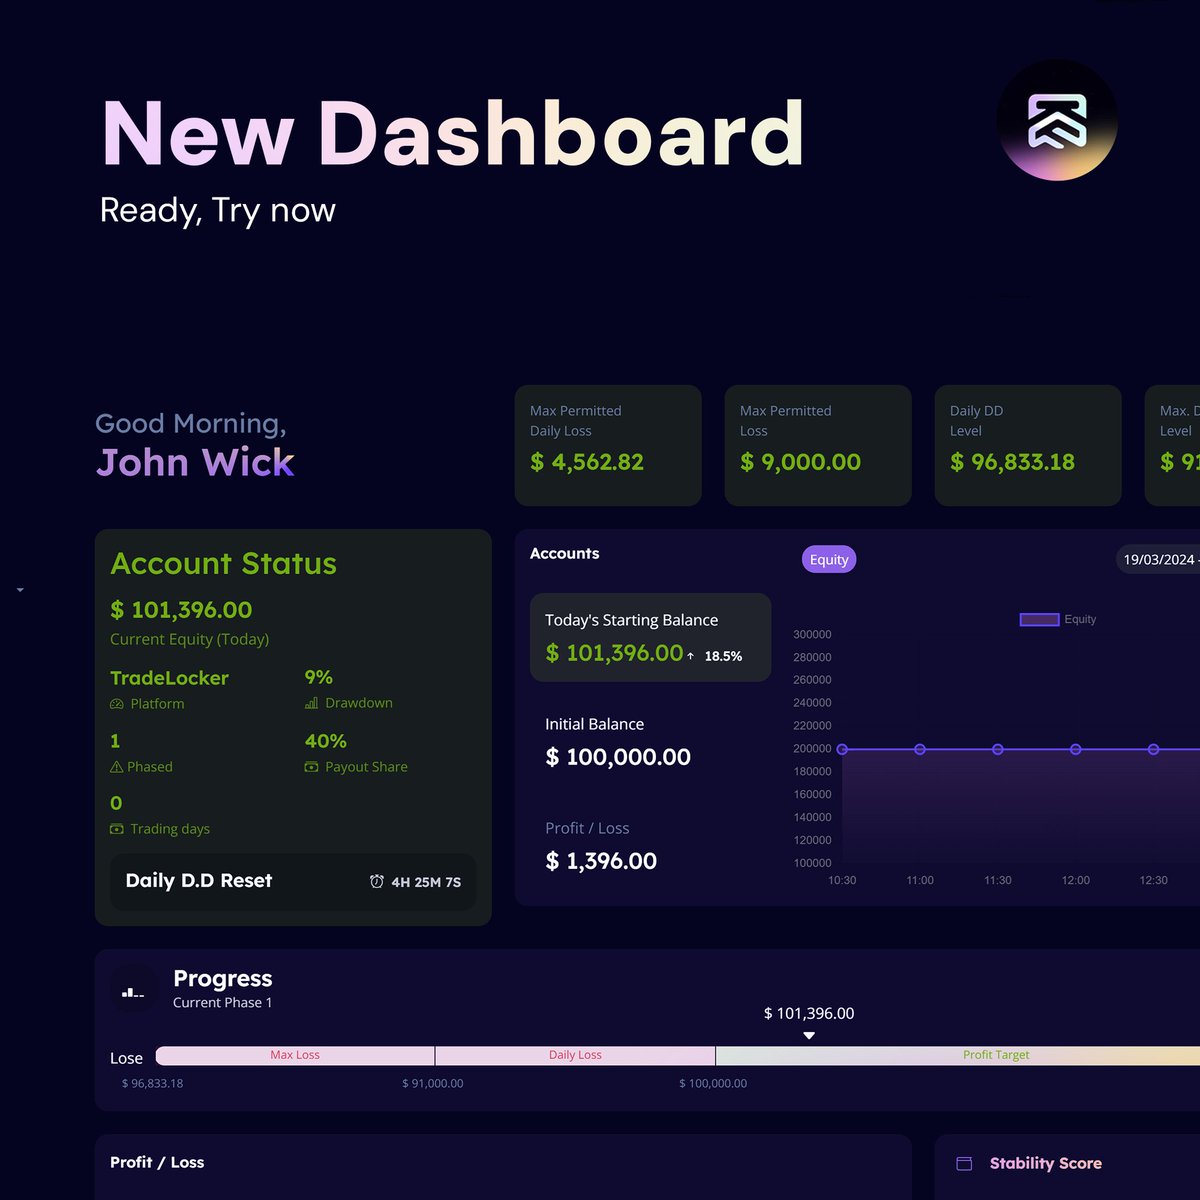Screen dimensions: 1200x1200
Task: Click the Stability Score panel icon
Action: [964, 1163]
